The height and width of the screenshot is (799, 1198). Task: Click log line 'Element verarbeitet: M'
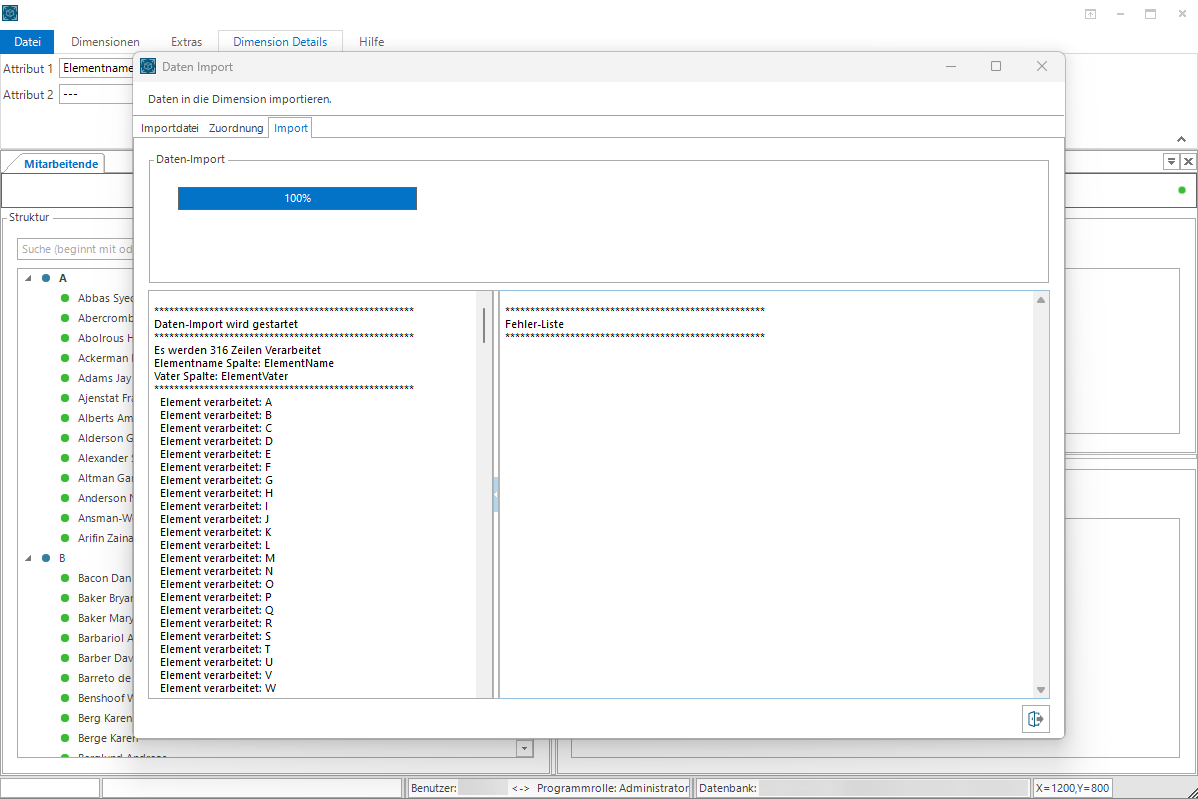pos(217,558)
